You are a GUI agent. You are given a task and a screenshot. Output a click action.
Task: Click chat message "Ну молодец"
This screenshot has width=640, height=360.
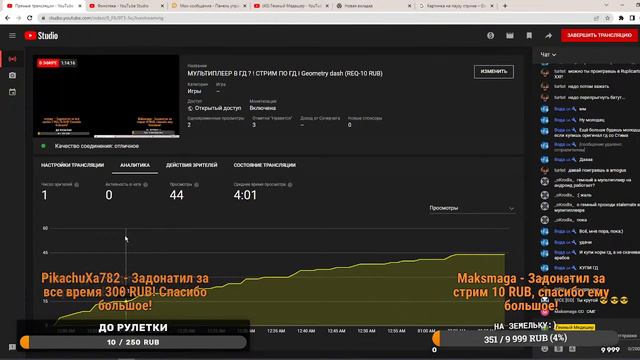click(591, 120)
